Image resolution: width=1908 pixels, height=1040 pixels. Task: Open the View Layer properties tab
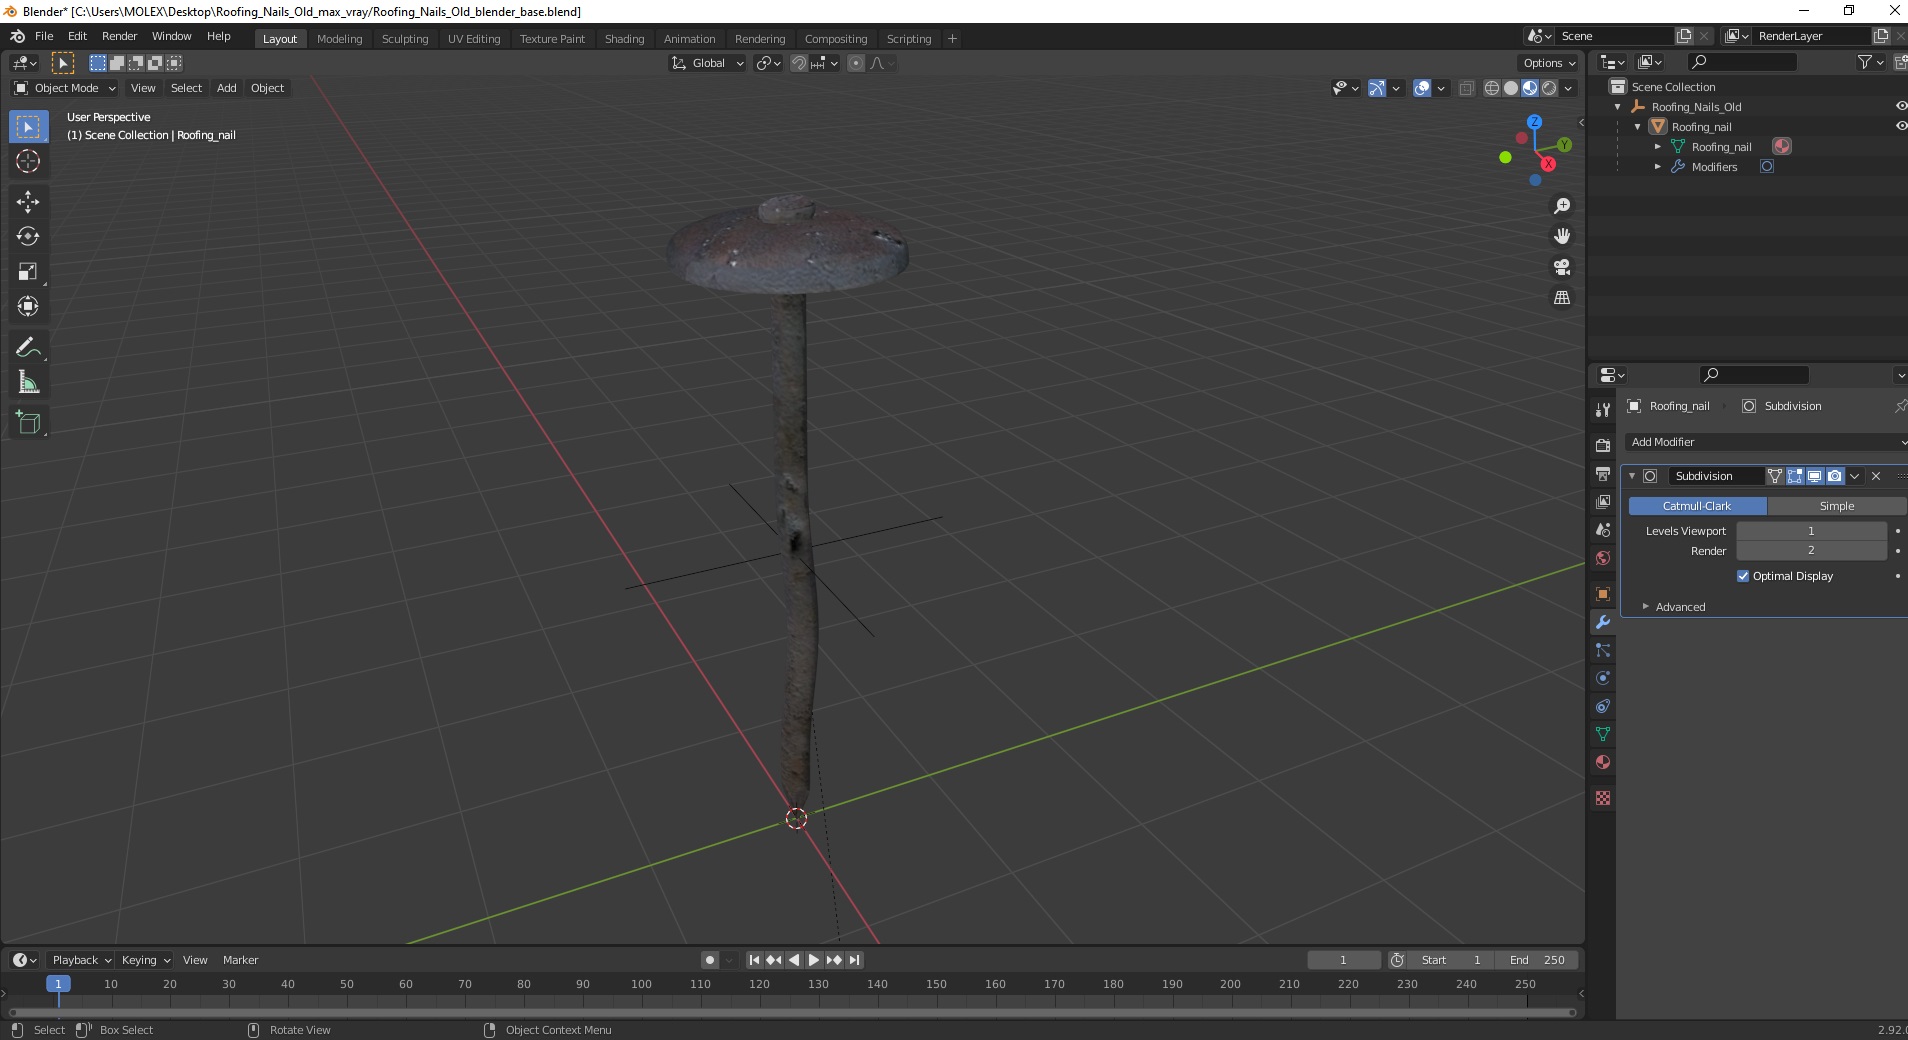point(1603,501)
